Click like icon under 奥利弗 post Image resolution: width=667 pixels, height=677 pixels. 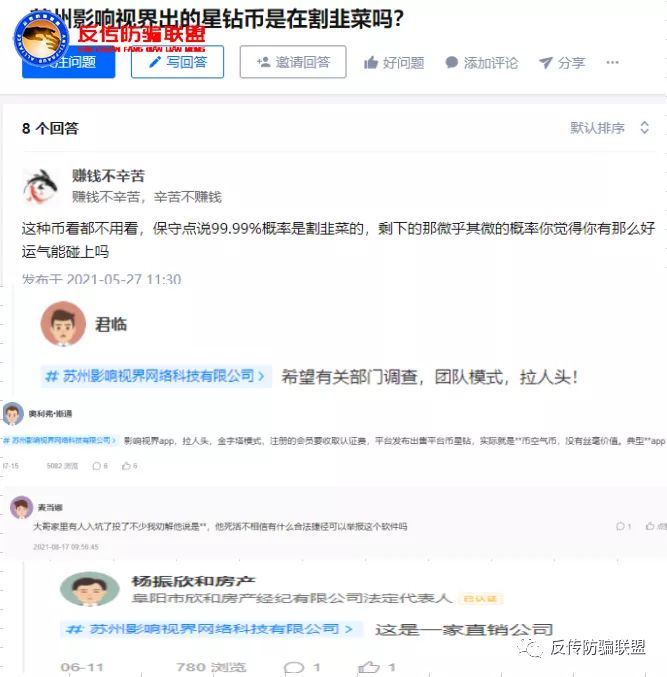click(x=126, y=466)
